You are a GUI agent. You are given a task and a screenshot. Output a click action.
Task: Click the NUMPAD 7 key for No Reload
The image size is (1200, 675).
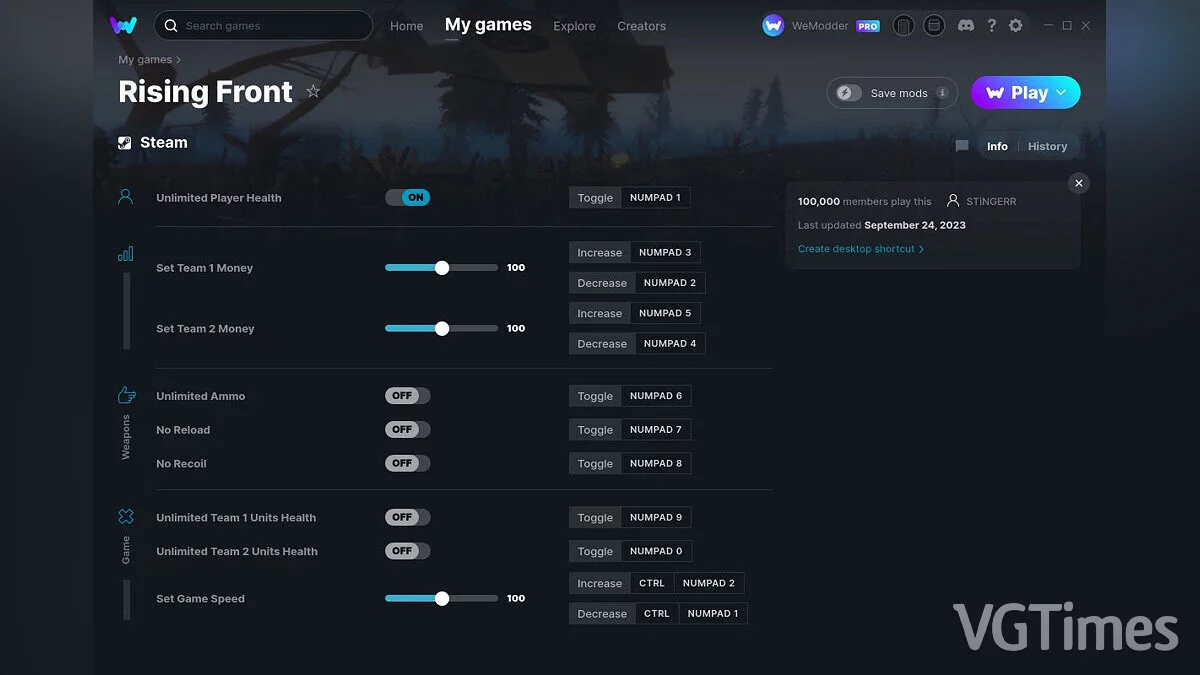(x=656, y=430)
